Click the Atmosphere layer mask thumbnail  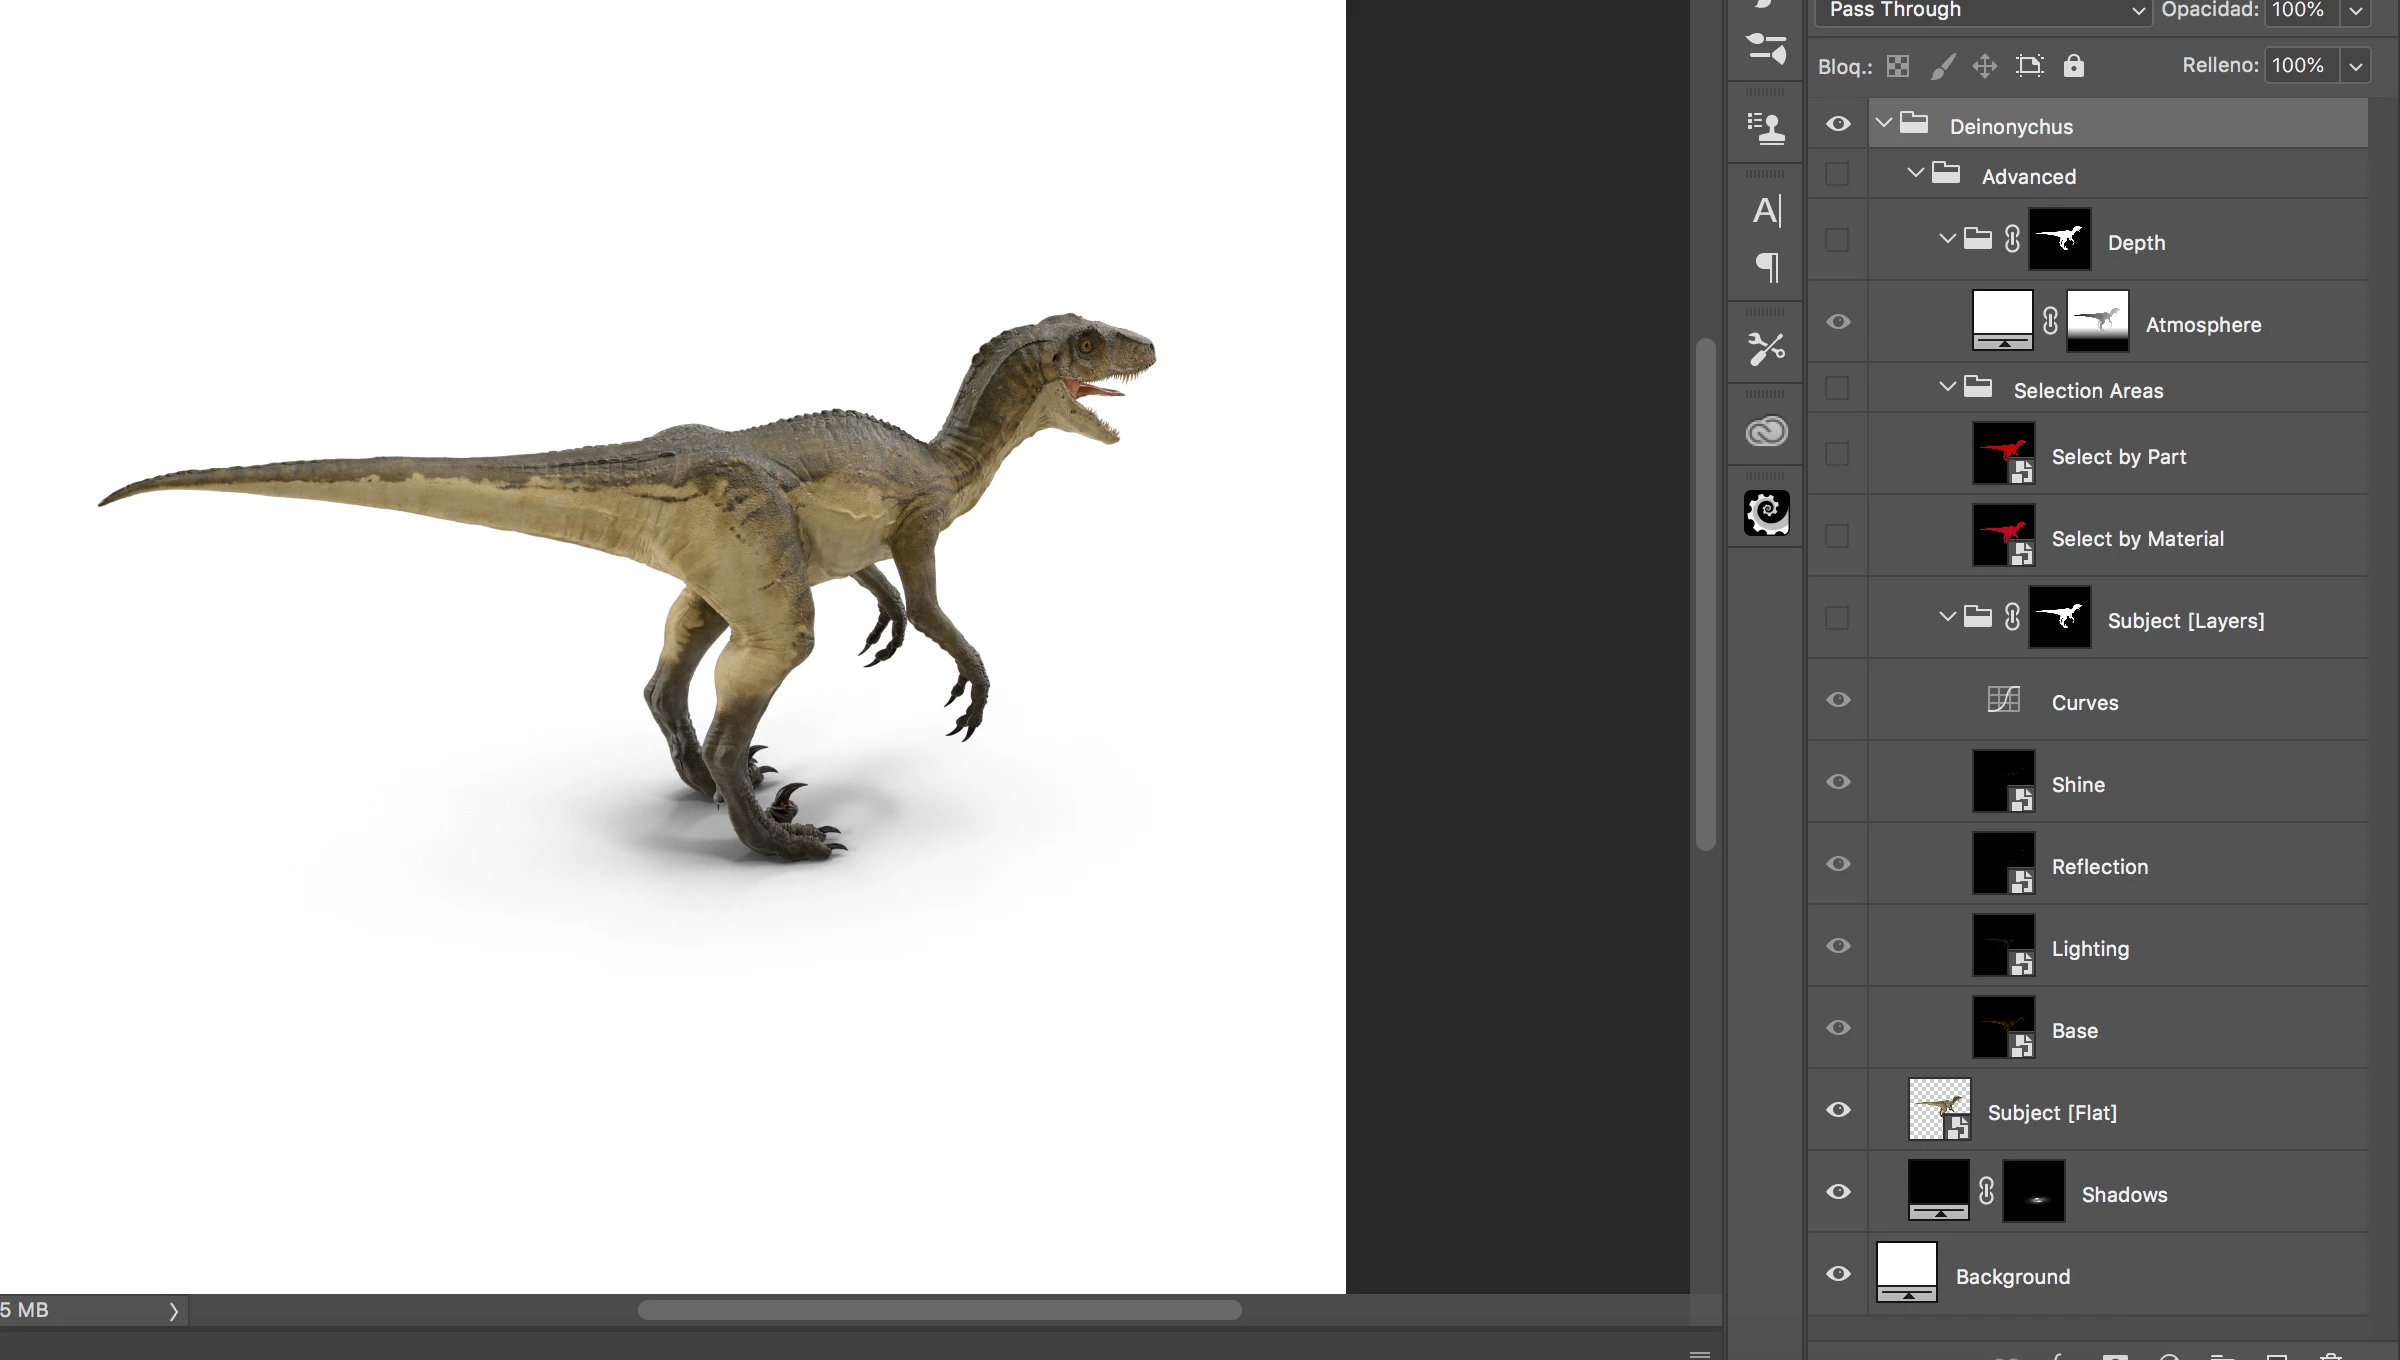click(x=2097, y=321)
